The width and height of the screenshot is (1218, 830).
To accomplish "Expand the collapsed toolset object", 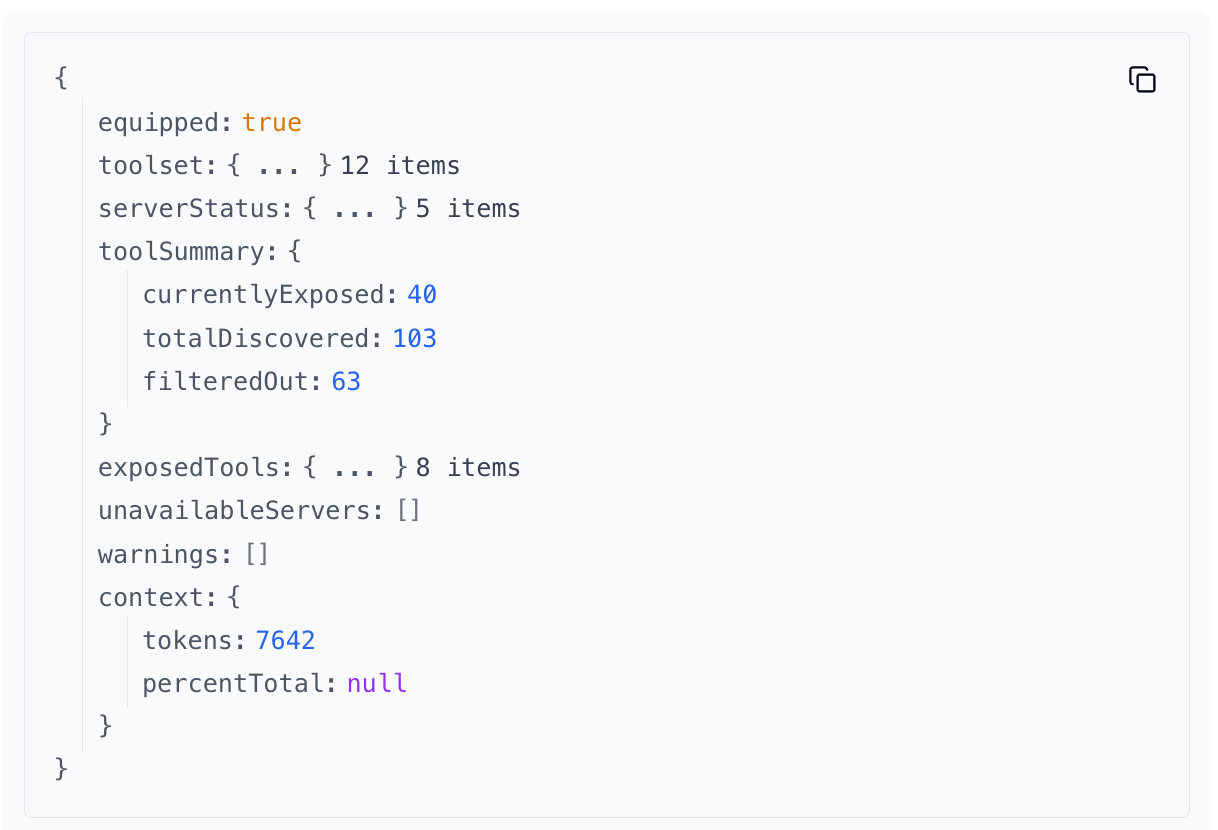I will 281,165.
